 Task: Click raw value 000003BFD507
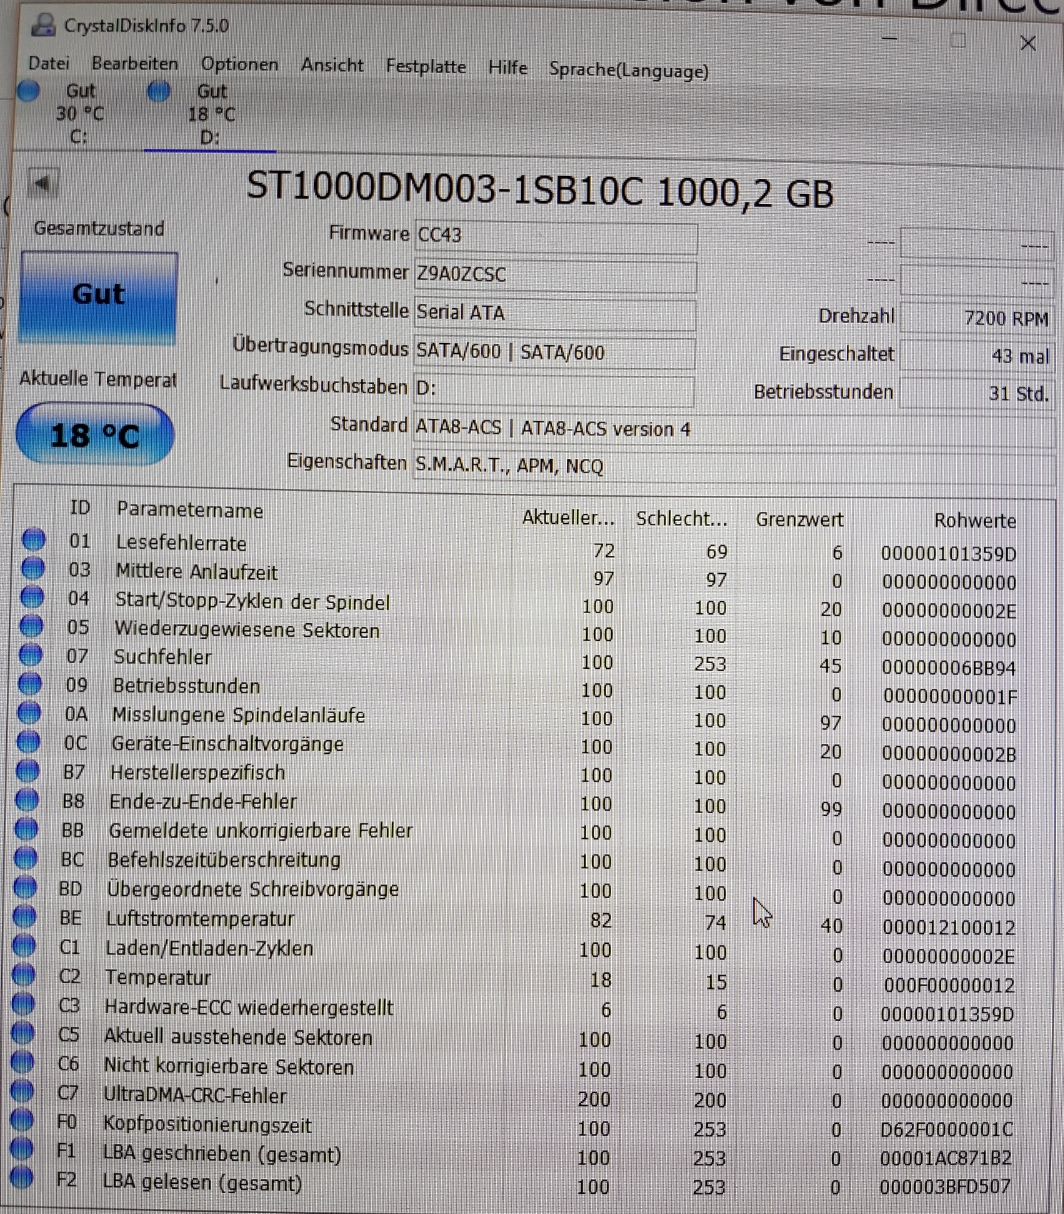(945, 1187)
